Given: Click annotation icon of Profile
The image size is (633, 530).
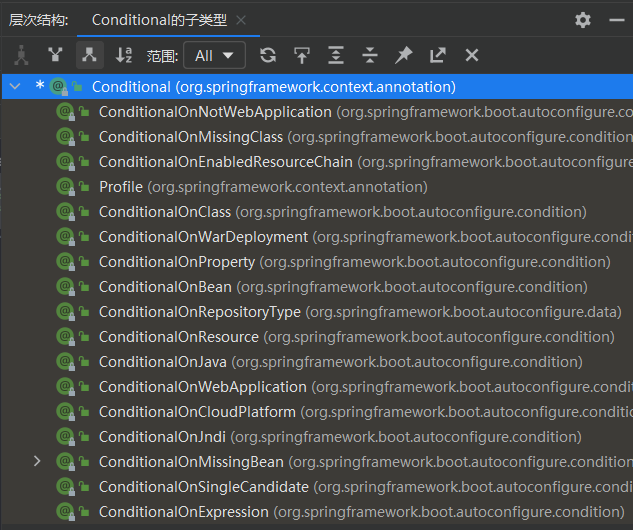Looking at the screenshot, I should 65,186.
